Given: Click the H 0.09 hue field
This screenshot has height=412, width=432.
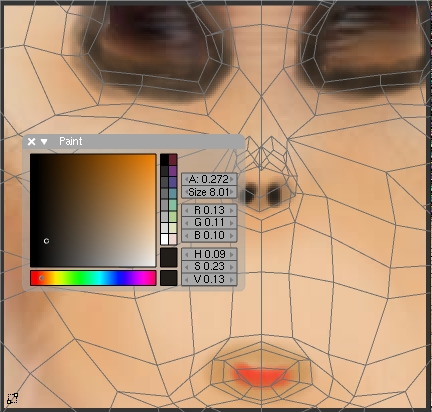Looking at the screenshot, I should 209,254.
